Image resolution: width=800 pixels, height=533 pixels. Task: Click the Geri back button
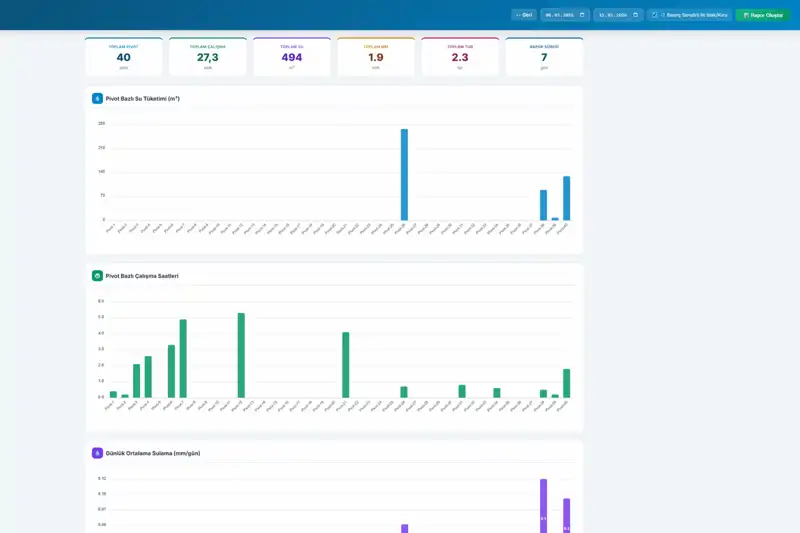pos(523,15)
